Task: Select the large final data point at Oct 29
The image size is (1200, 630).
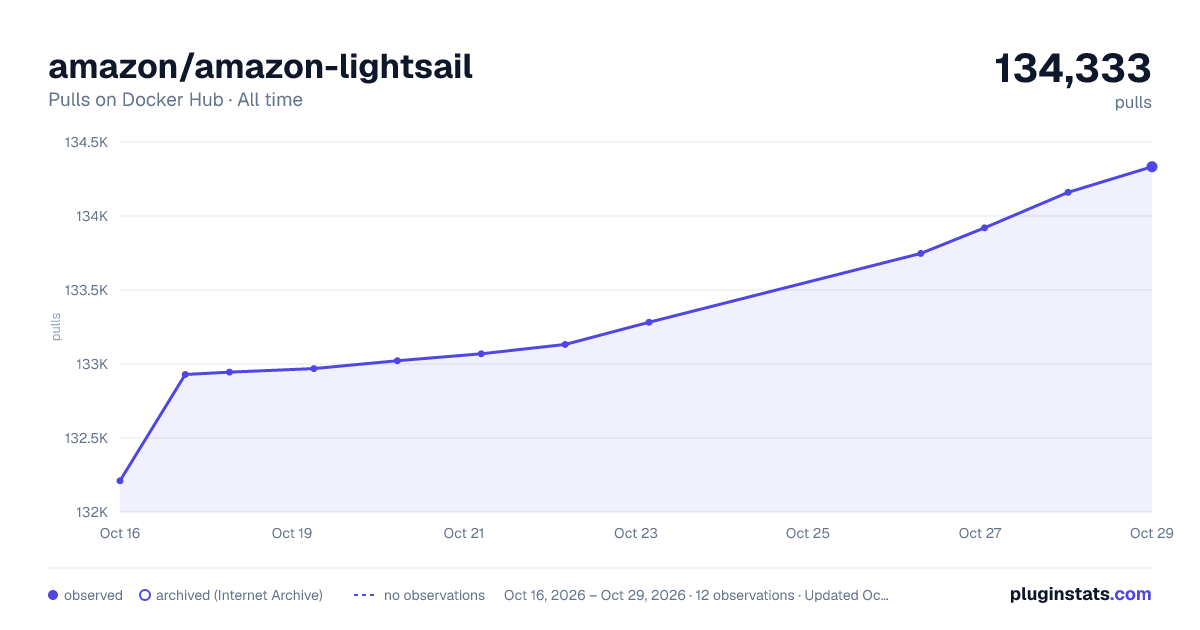Action: (x=1152, y=167)
